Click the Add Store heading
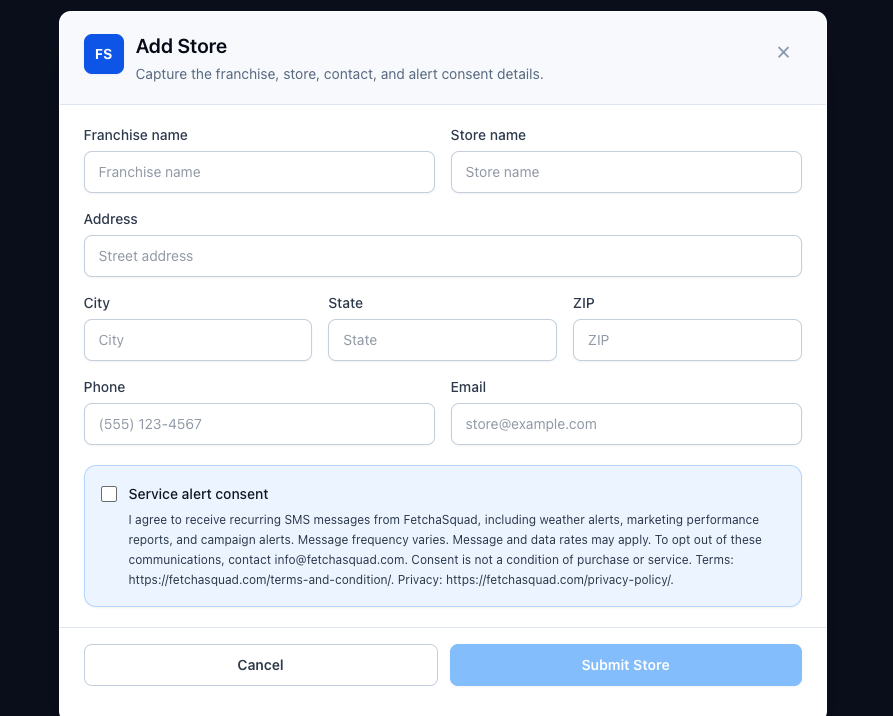 [x=181, y=46]
